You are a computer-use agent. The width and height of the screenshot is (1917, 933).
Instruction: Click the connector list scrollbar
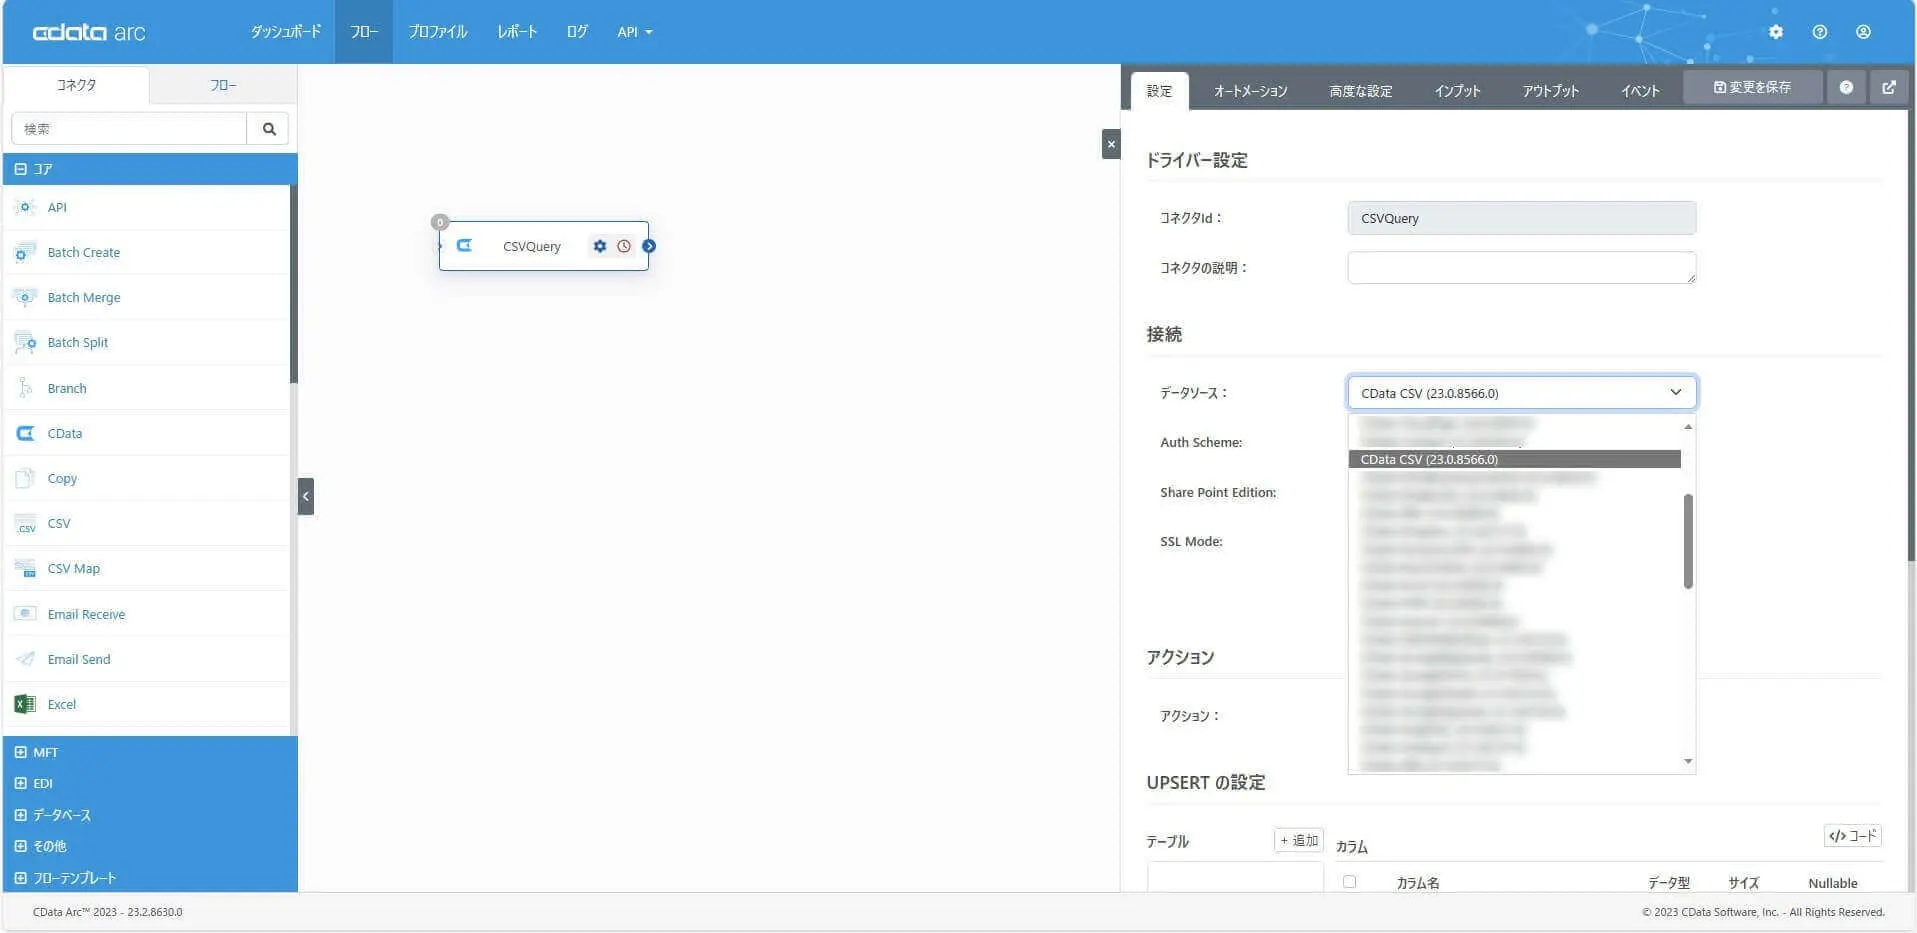pos(293,284)
